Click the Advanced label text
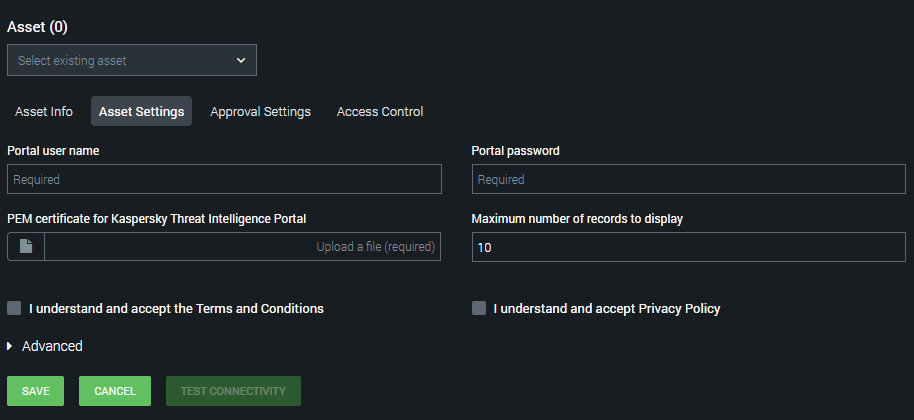 pos(52,346)
